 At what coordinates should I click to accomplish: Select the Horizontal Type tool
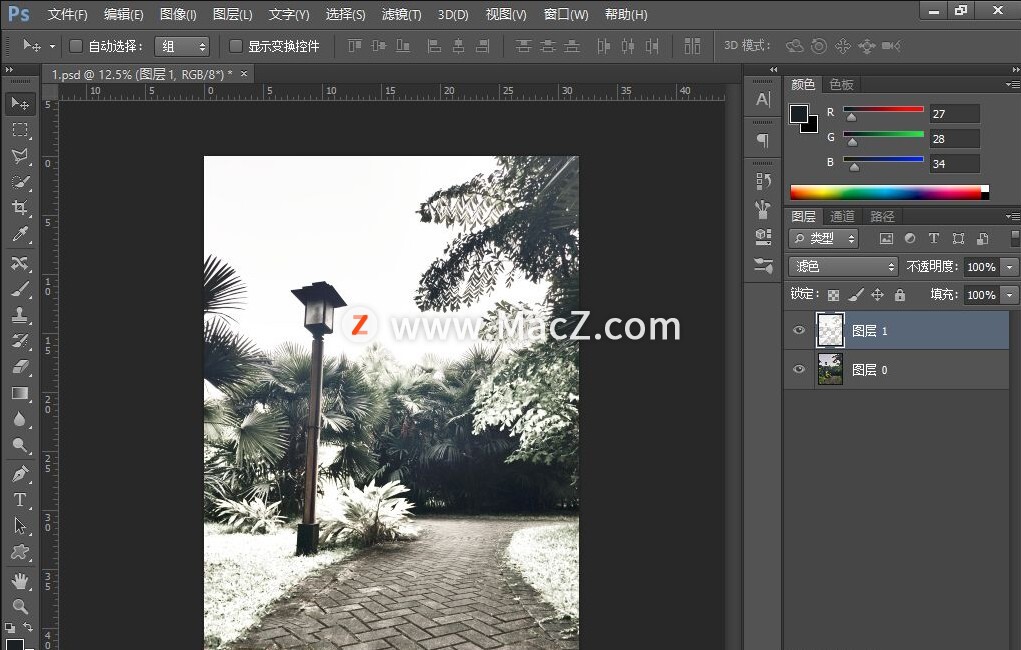tap(20, 500)
